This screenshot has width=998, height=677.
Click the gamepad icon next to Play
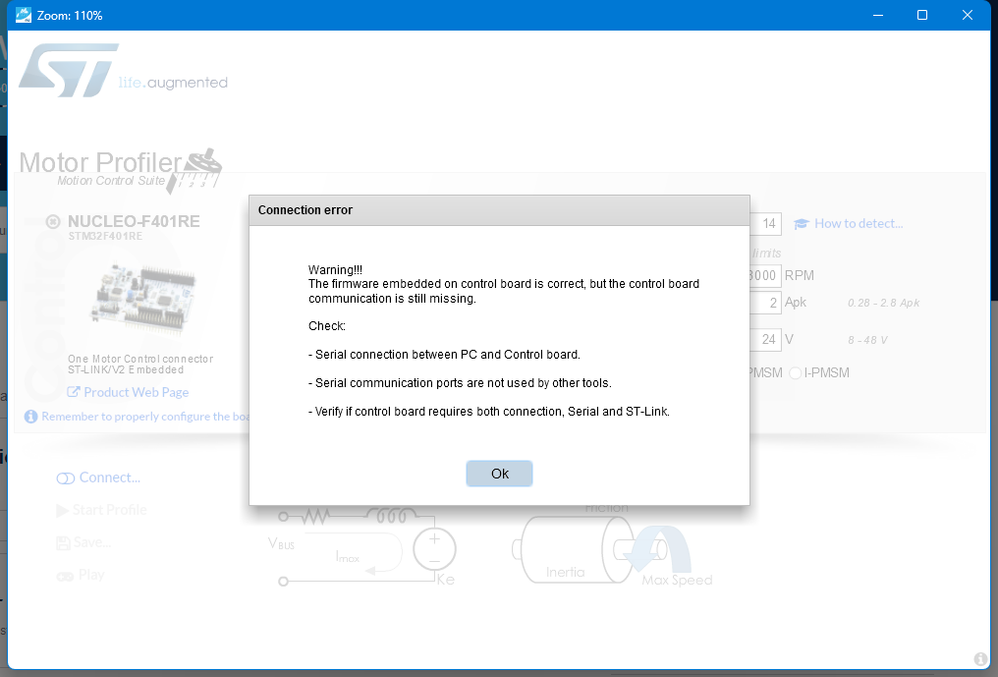(x=65, y=576)
